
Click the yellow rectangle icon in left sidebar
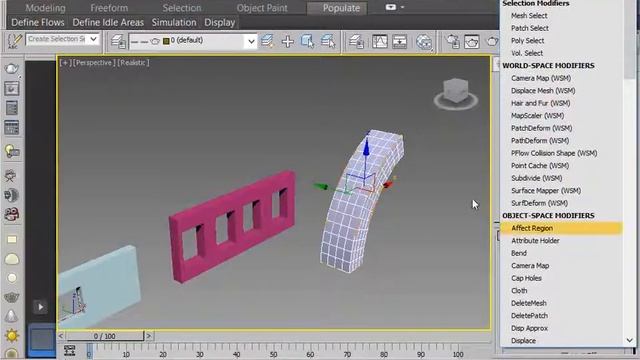pyautogui.click(x=12, y=240)
